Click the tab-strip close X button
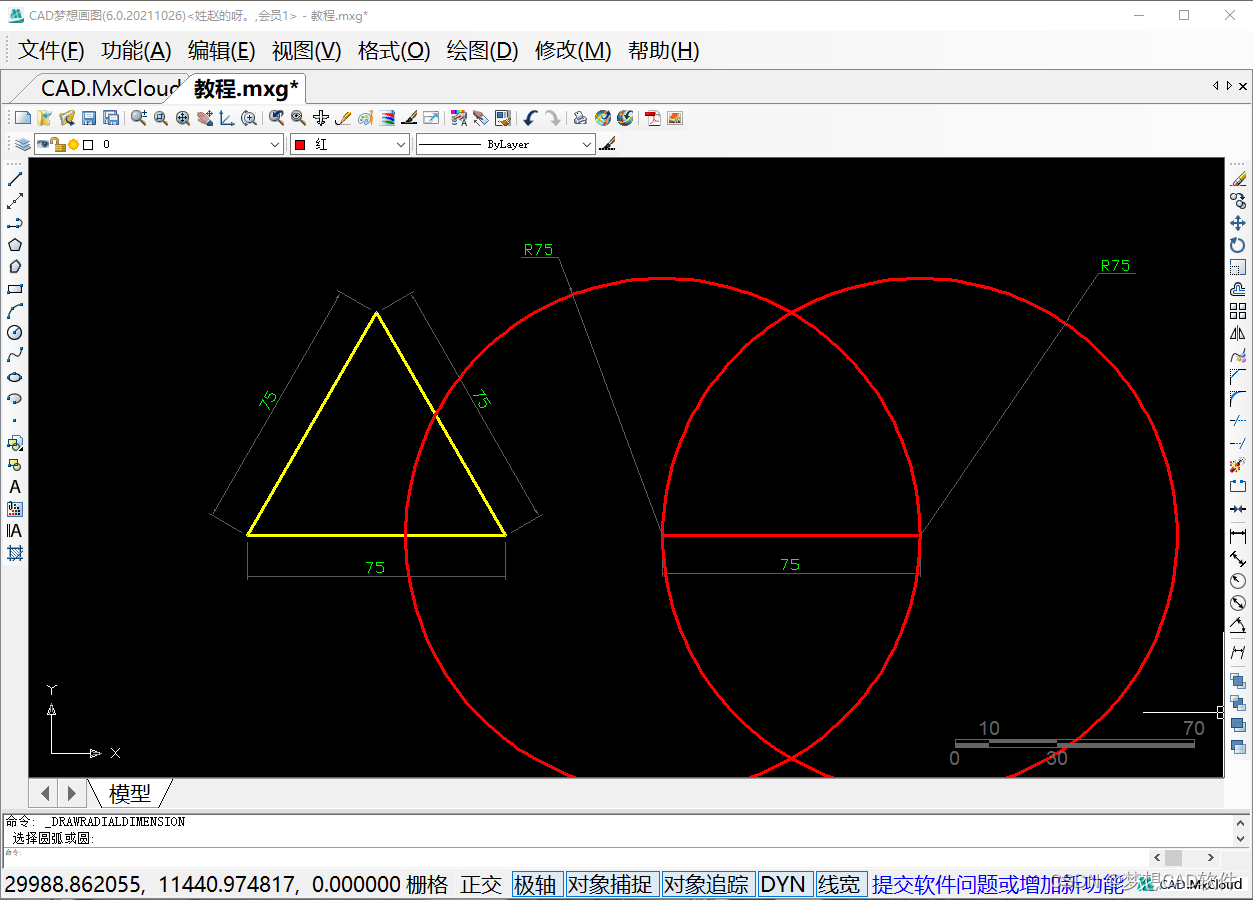The height and width of the screenshot is (900, 1253). (1242, 86)
